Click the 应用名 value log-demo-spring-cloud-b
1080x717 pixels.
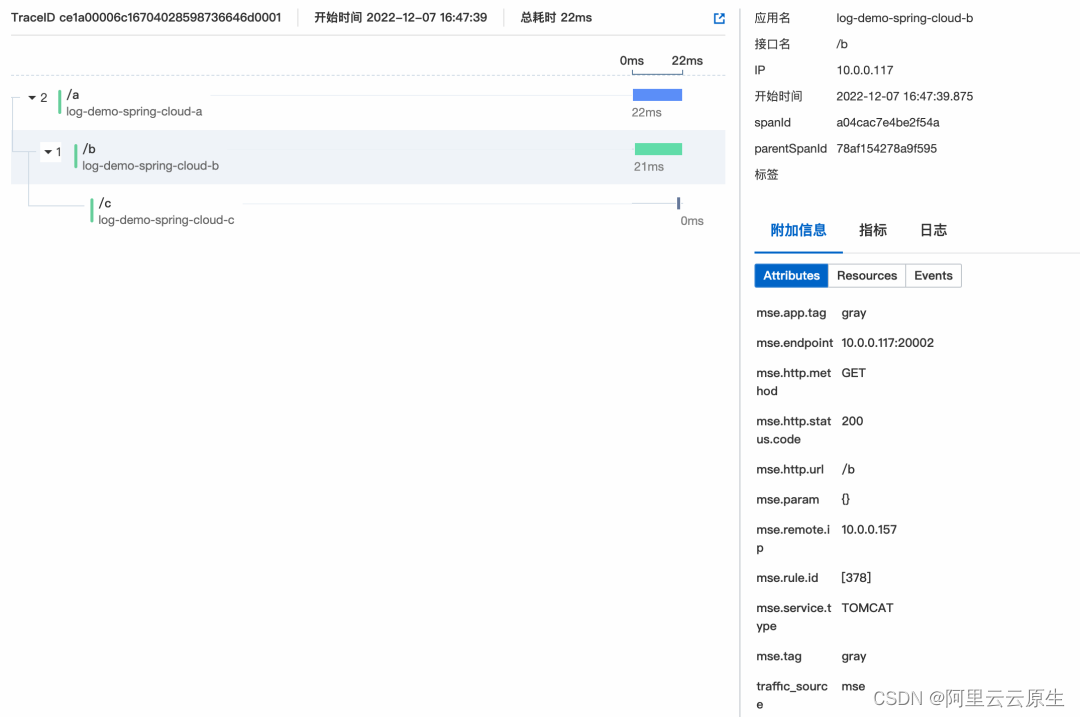tap(904, 18)
